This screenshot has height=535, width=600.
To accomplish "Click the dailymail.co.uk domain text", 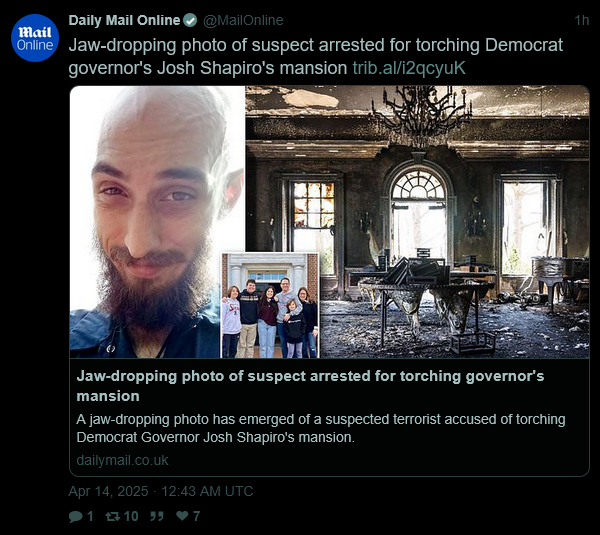I will (122, 460).
